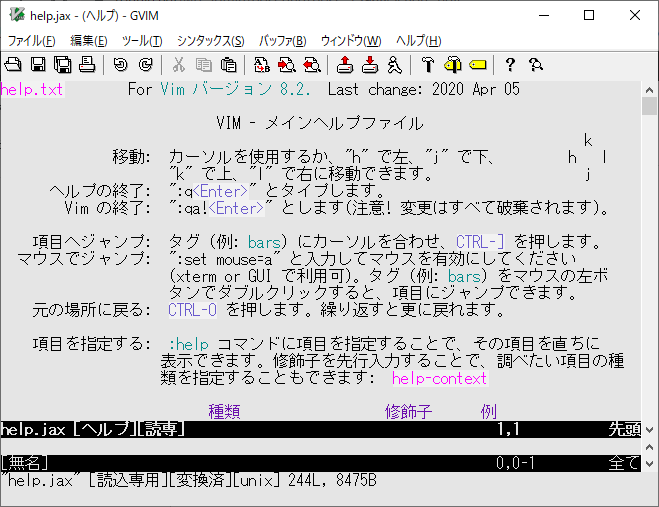This screenshot has height=507, width=659.
Task: Click the Run Script icon
Action: click(x=395, y=65)
